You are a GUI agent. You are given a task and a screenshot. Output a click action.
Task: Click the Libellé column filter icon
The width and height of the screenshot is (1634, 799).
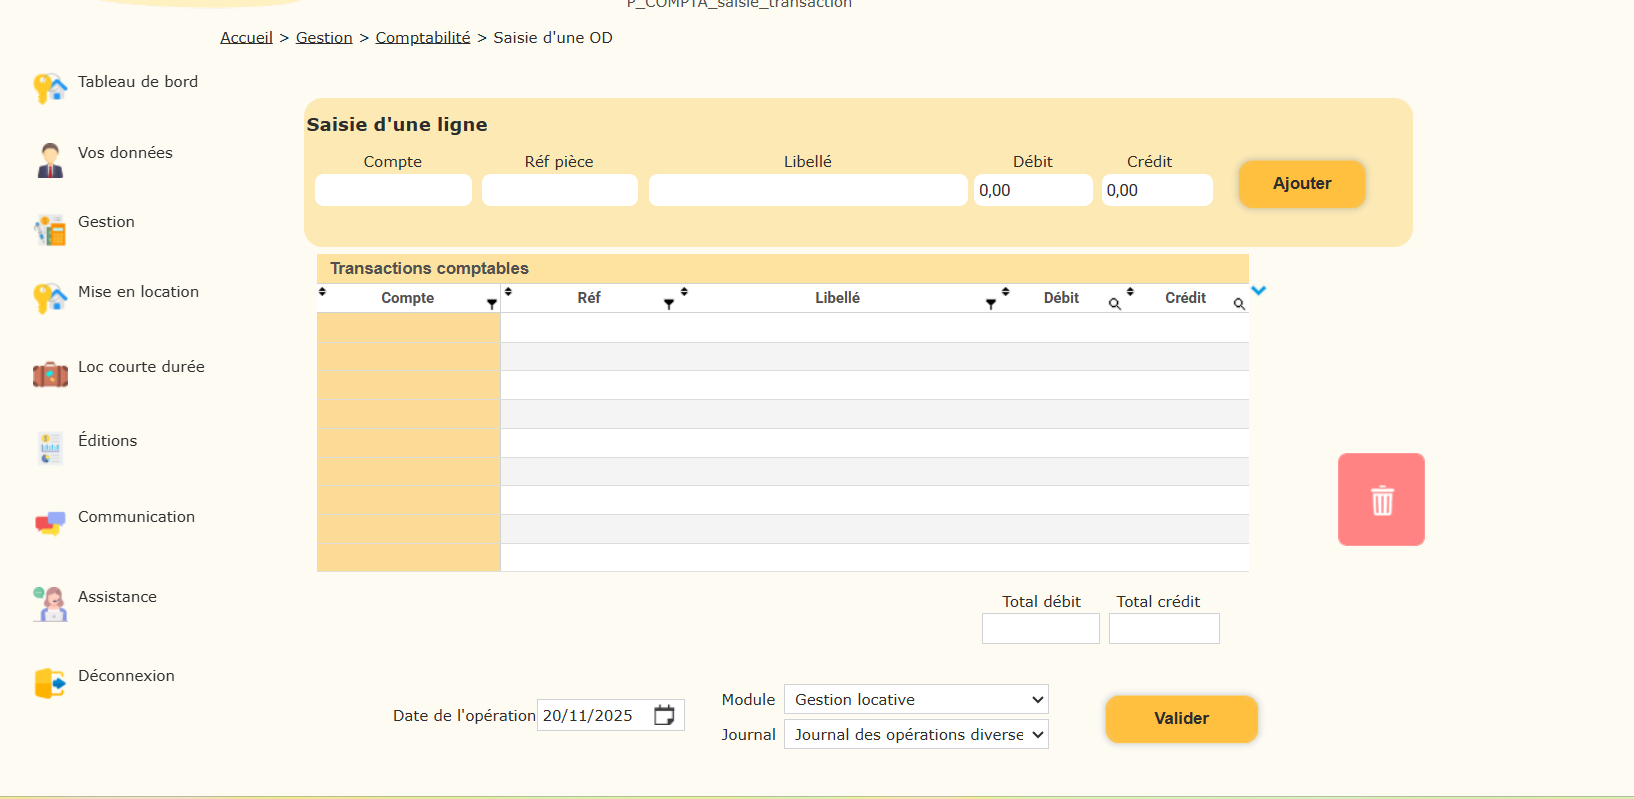(991, 304)
